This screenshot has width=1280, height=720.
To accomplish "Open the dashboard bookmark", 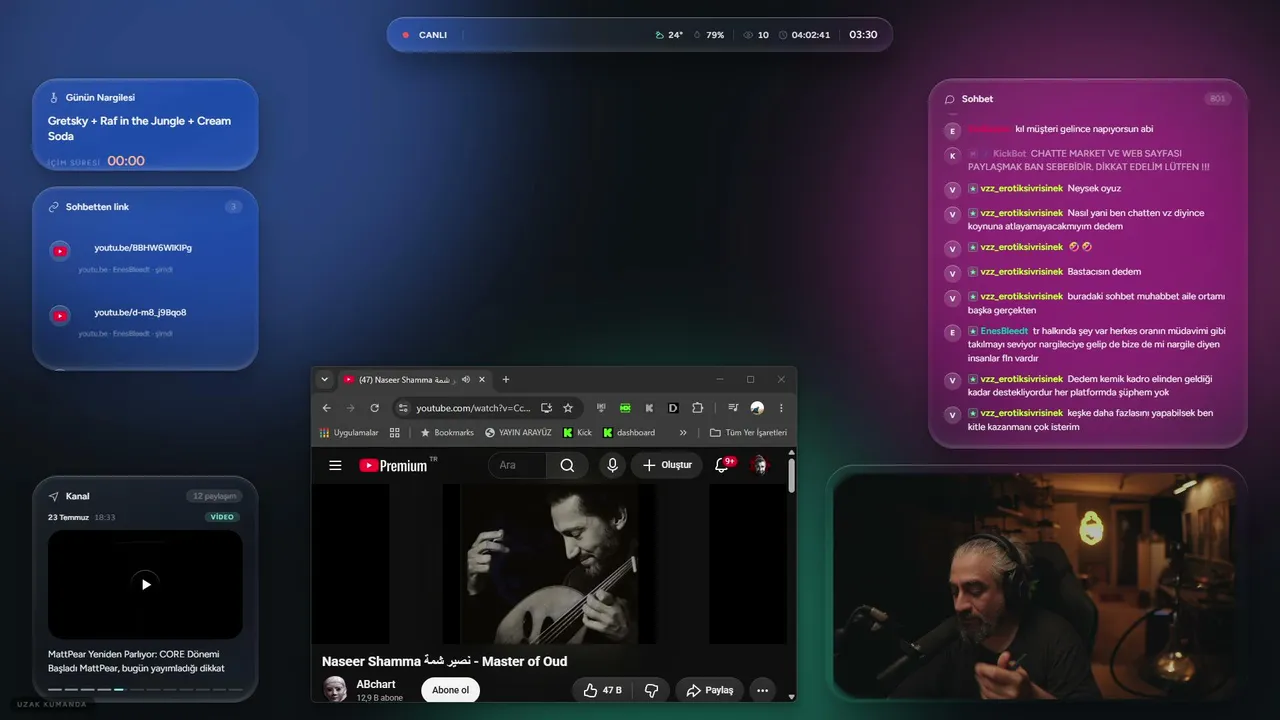I will [x=628, y=433].
